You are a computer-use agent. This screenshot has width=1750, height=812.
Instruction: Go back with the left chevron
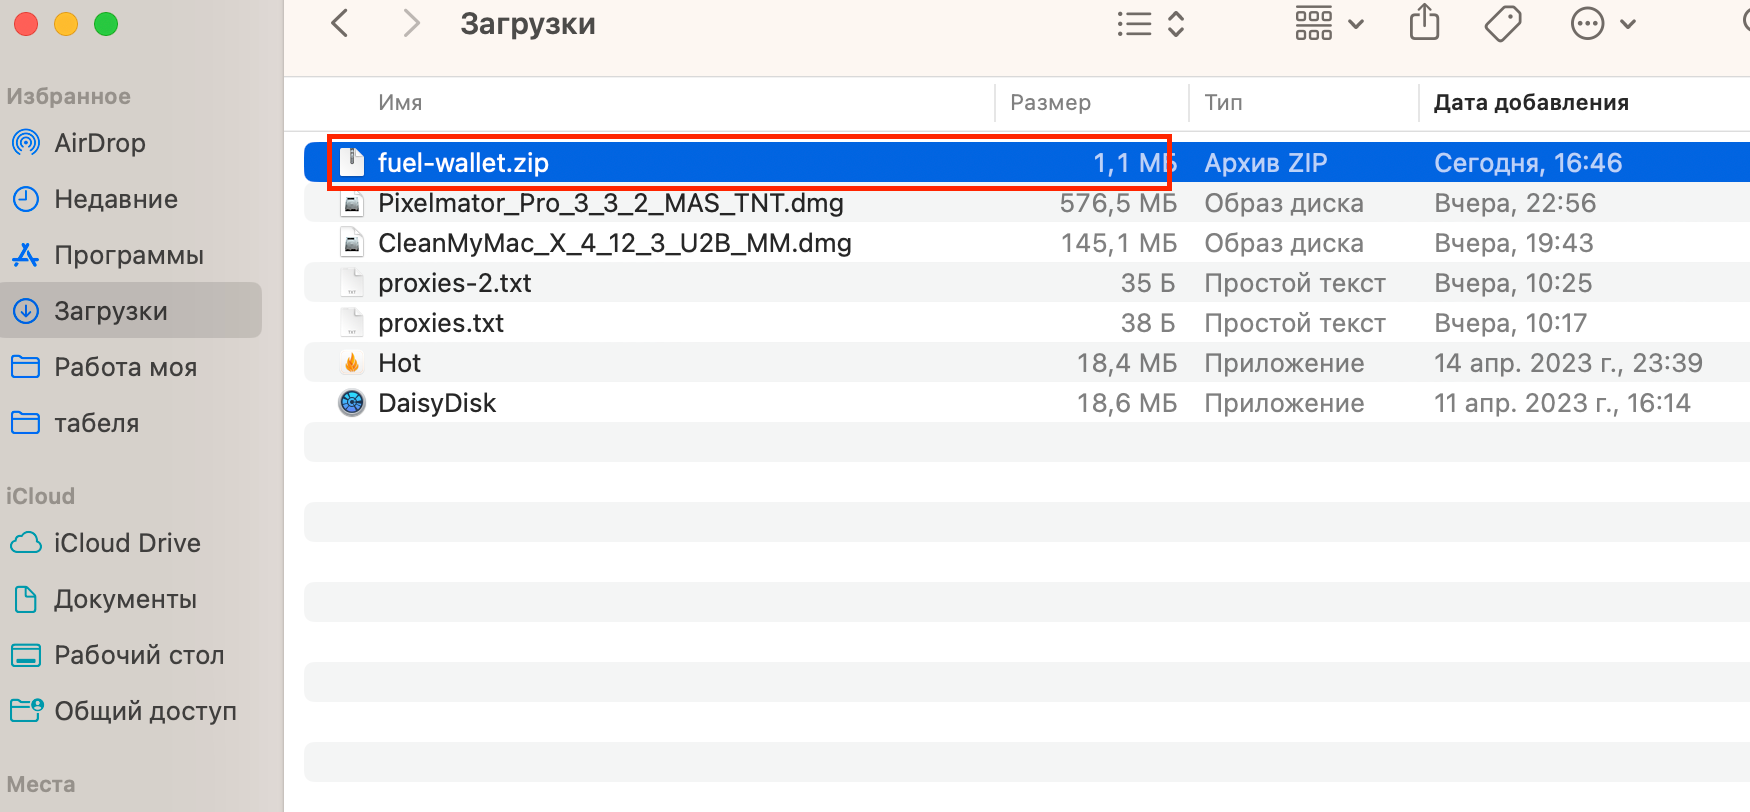pos(340,23)
